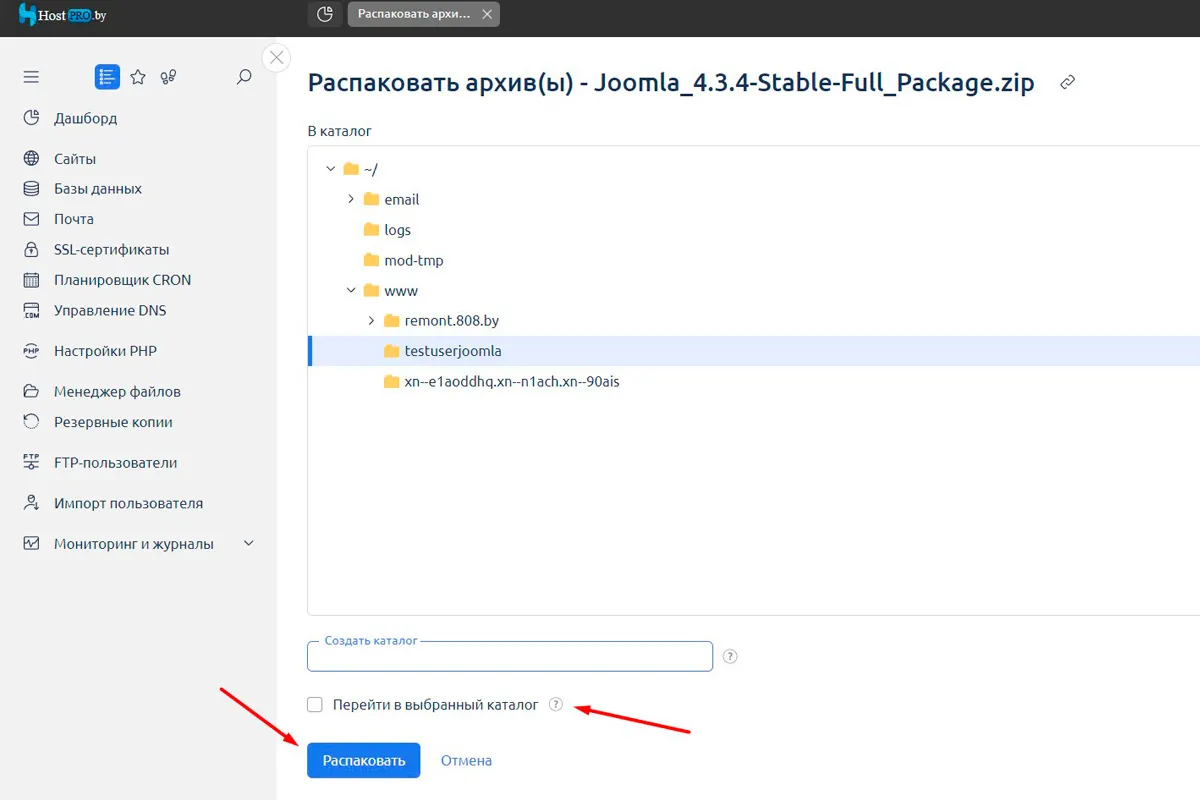The height and width of the screenshot is (800, 1200).
Task: Copy page link icon next to title
Action: [x=1067, y=82]
